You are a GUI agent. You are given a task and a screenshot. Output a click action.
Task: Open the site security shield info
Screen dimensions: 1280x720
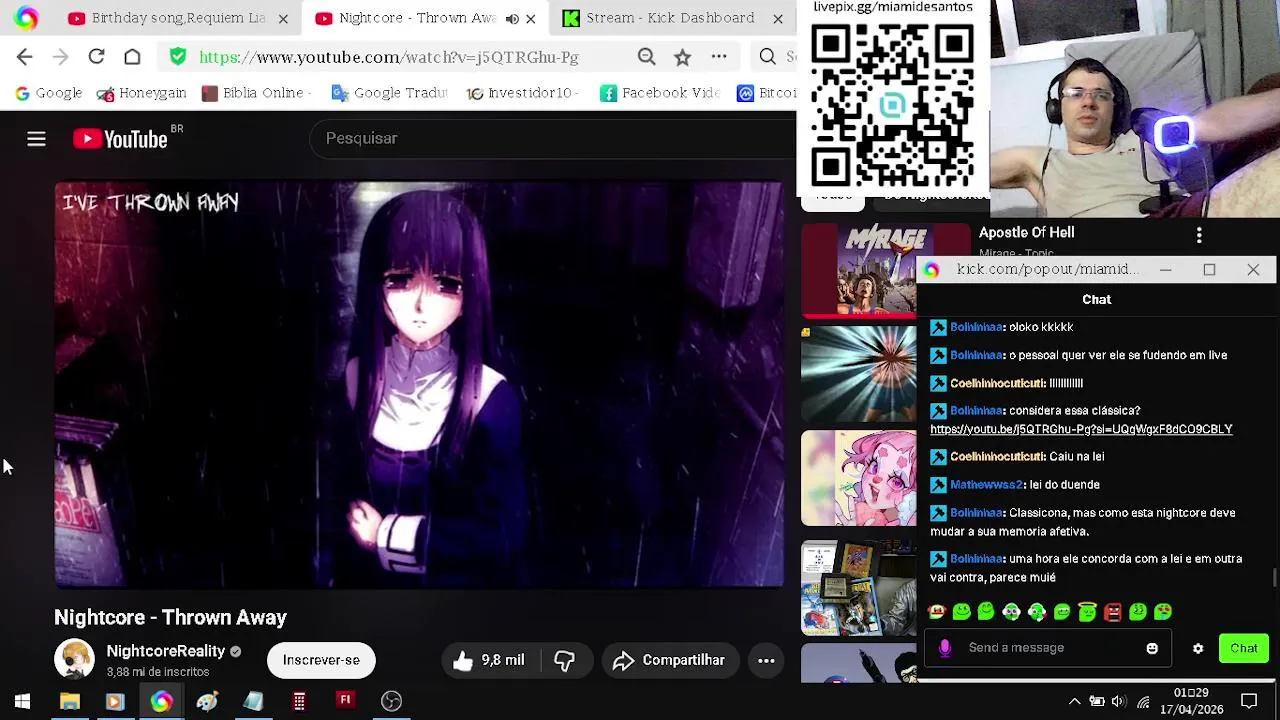pyautogui.click(x=178, y=57)
